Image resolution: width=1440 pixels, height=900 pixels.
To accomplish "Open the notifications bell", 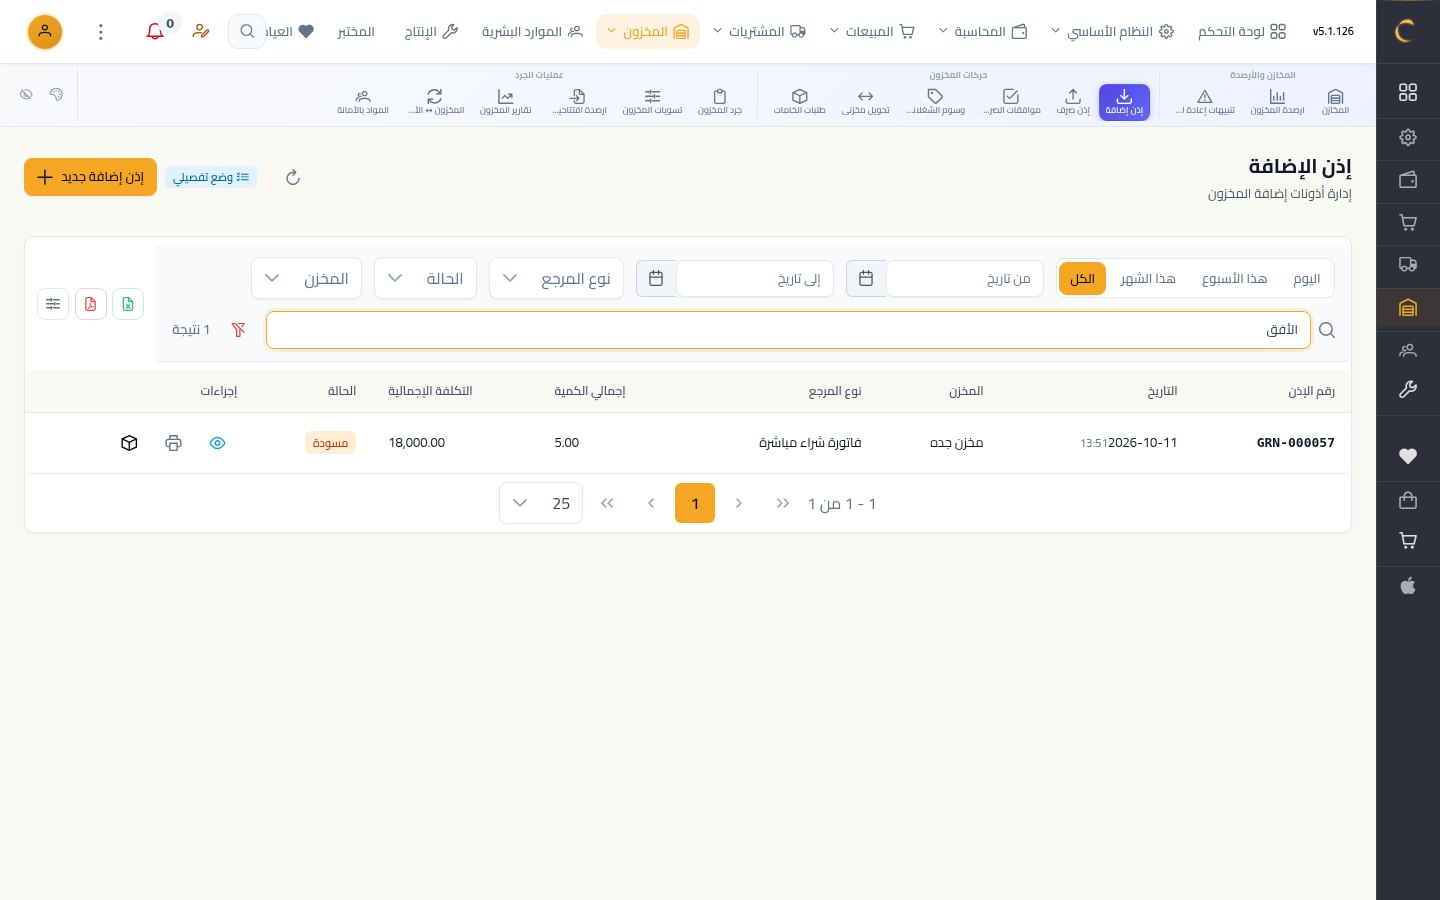I will [x=155, y=32].
